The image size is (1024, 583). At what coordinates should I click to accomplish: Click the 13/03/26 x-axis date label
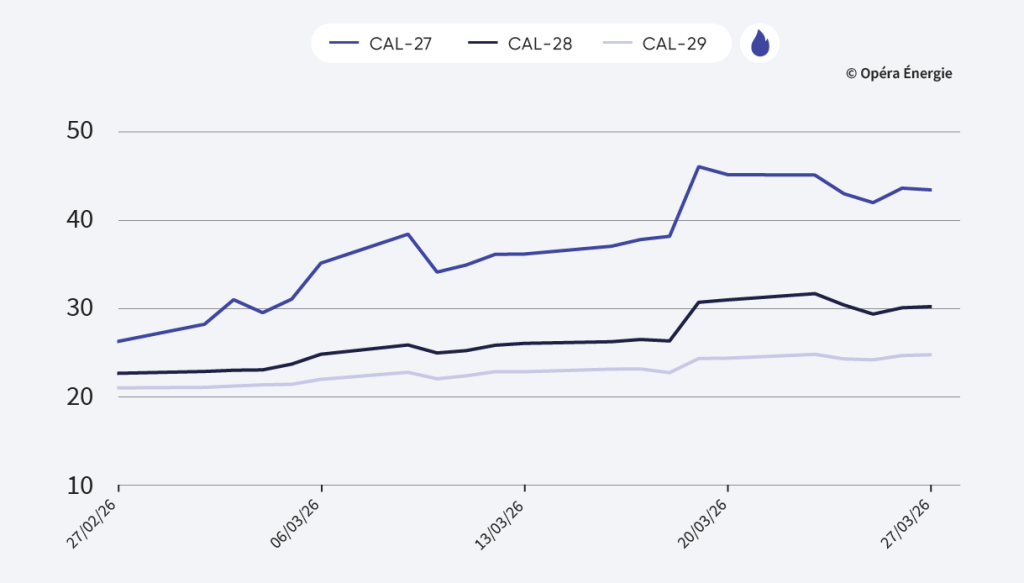[x=500, y=522]
